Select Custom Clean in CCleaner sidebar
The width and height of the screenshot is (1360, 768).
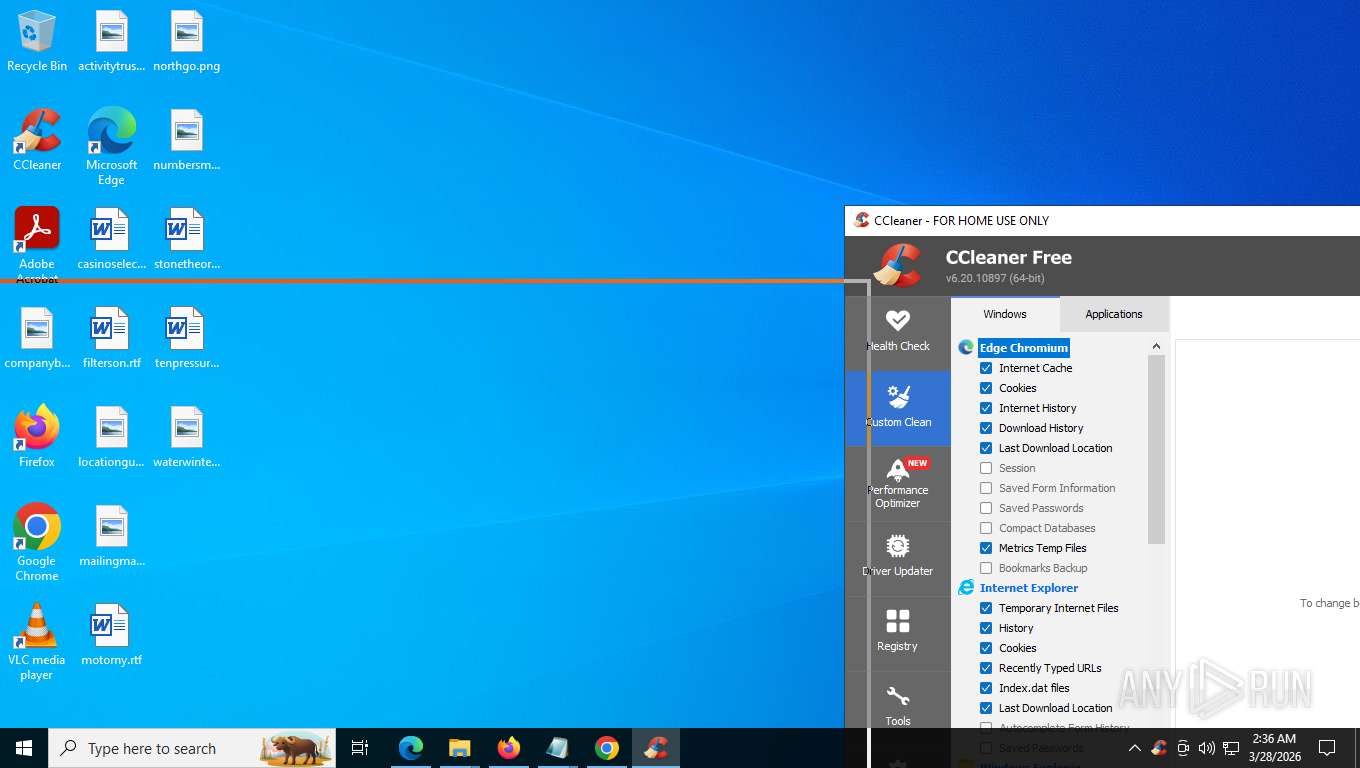coord(898,408)
